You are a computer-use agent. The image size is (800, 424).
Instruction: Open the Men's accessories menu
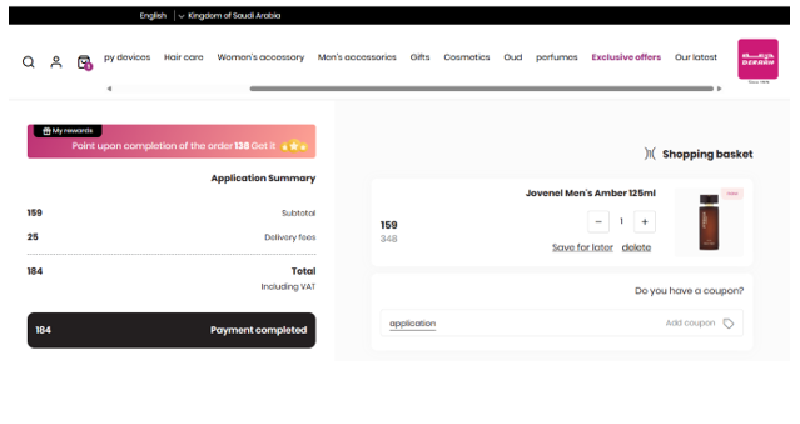click(x=357, y=57)
